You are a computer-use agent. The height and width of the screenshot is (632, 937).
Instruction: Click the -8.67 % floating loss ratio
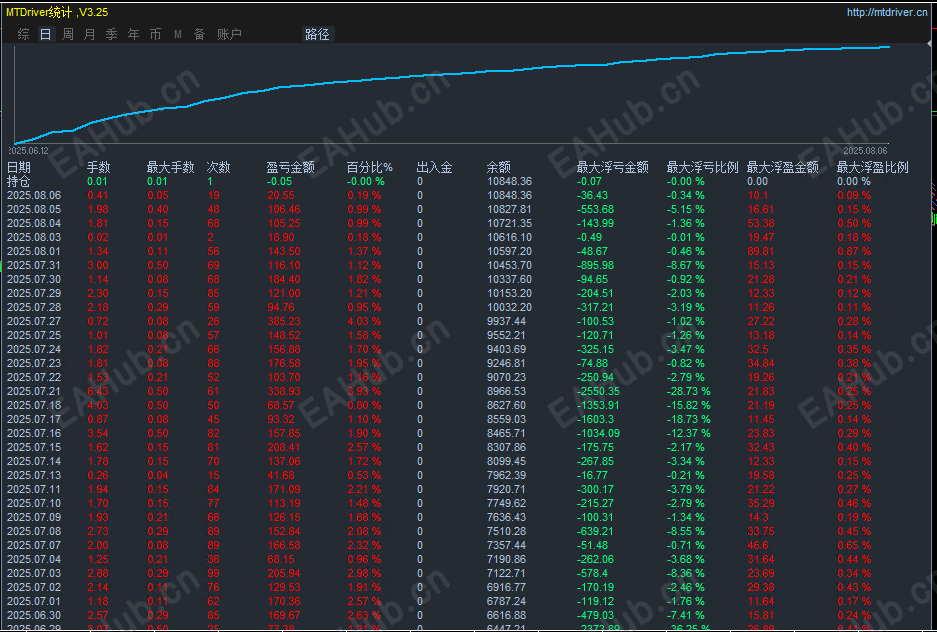click(x=685, y=265)
